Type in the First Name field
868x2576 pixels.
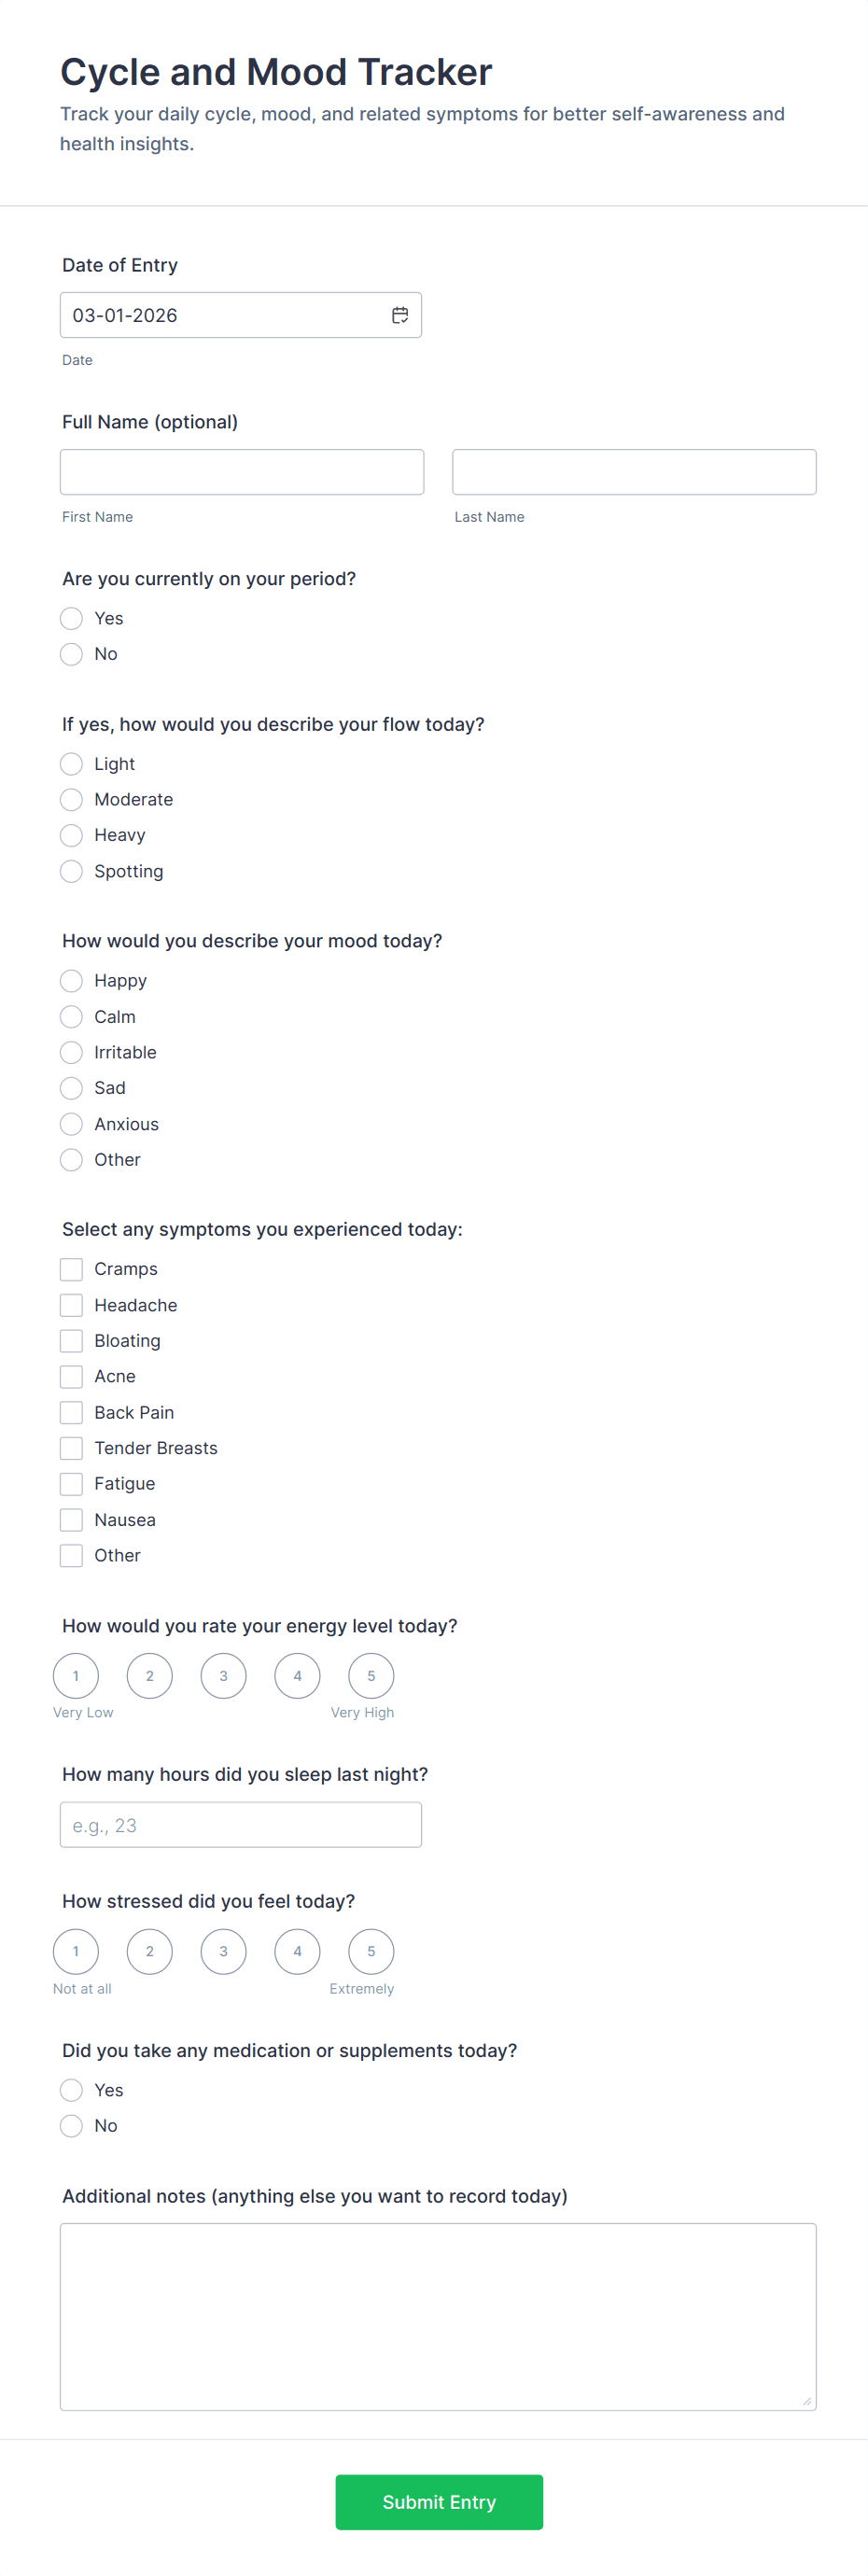[242, 472]
